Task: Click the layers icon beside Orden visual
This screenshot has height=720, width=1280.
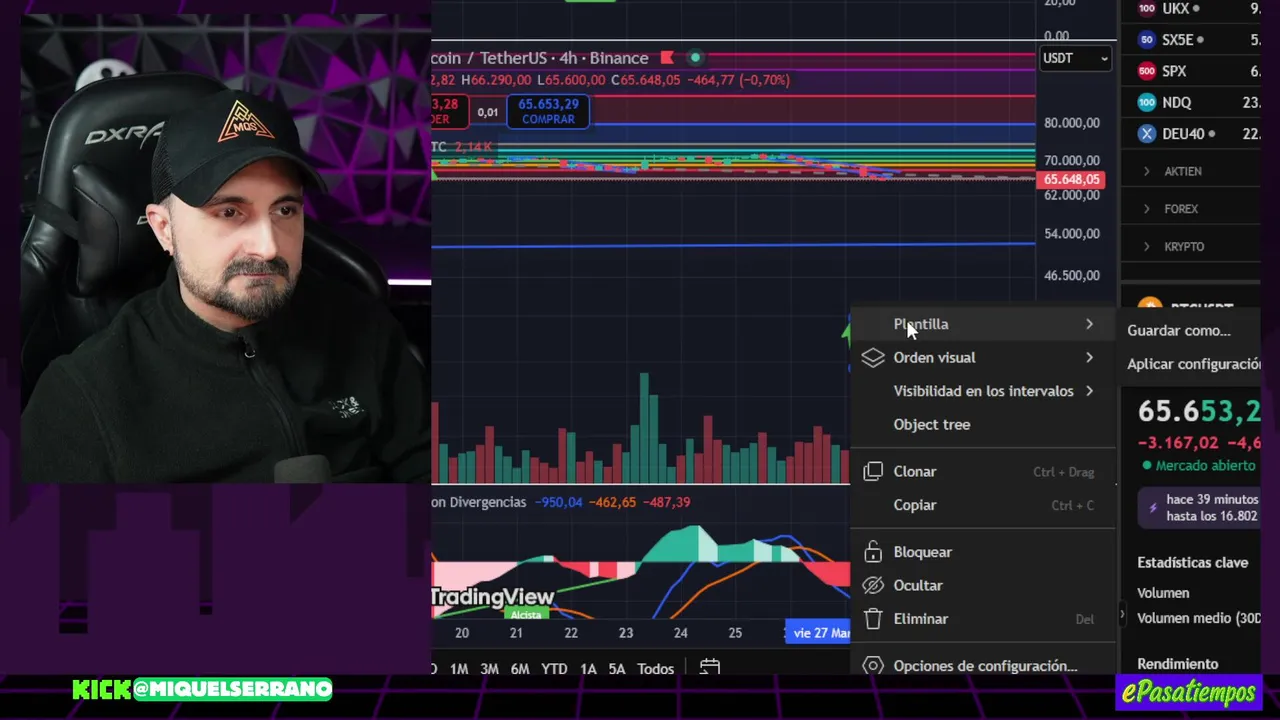Action: pos(873,357)
